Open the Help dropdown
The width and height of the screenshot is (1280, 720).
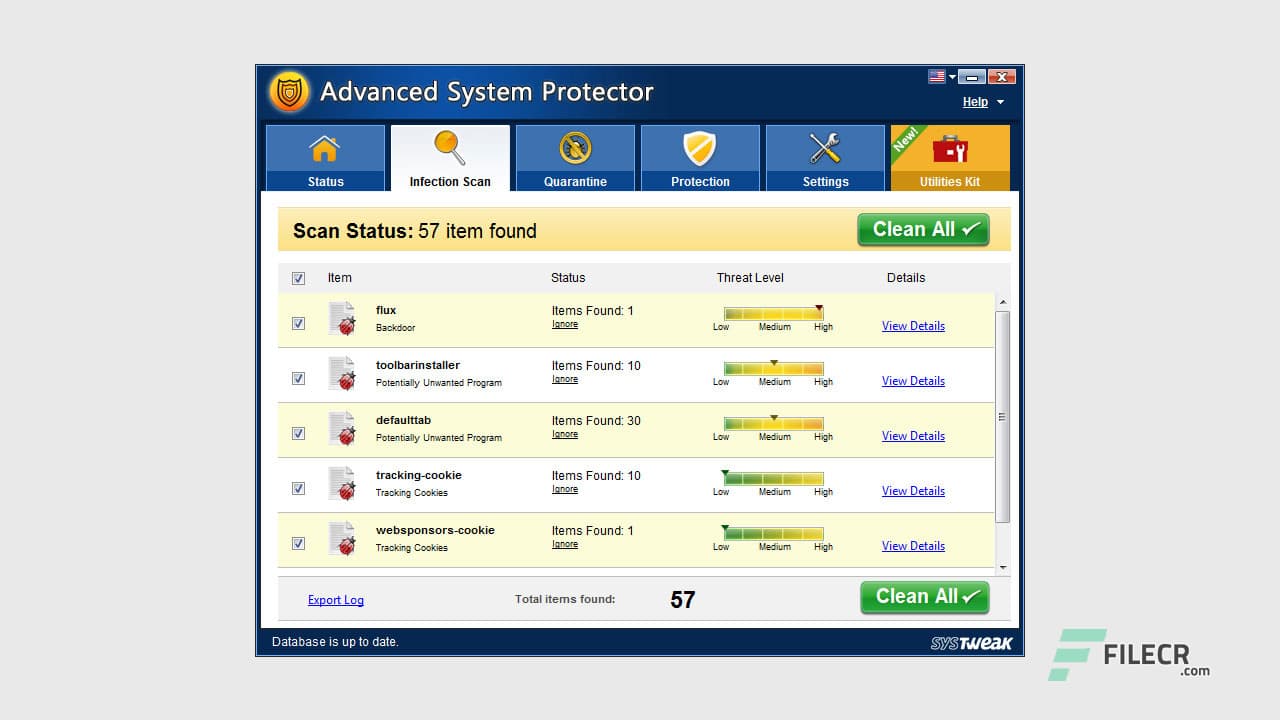coord(974,101)
